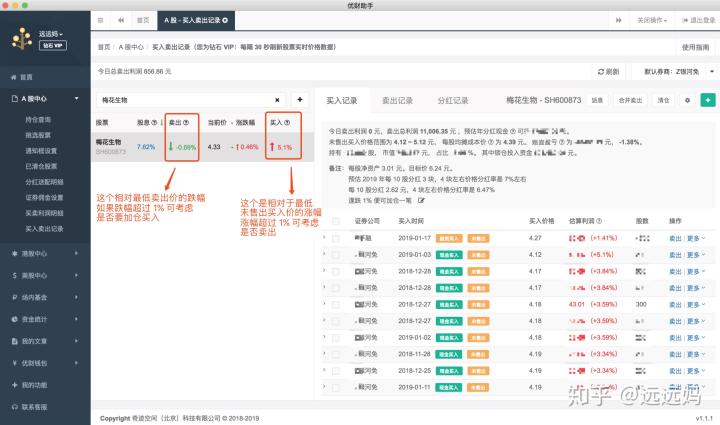Click the help icon beside 股息 column header
Viewport: 720px width, 425px height.
154,123
